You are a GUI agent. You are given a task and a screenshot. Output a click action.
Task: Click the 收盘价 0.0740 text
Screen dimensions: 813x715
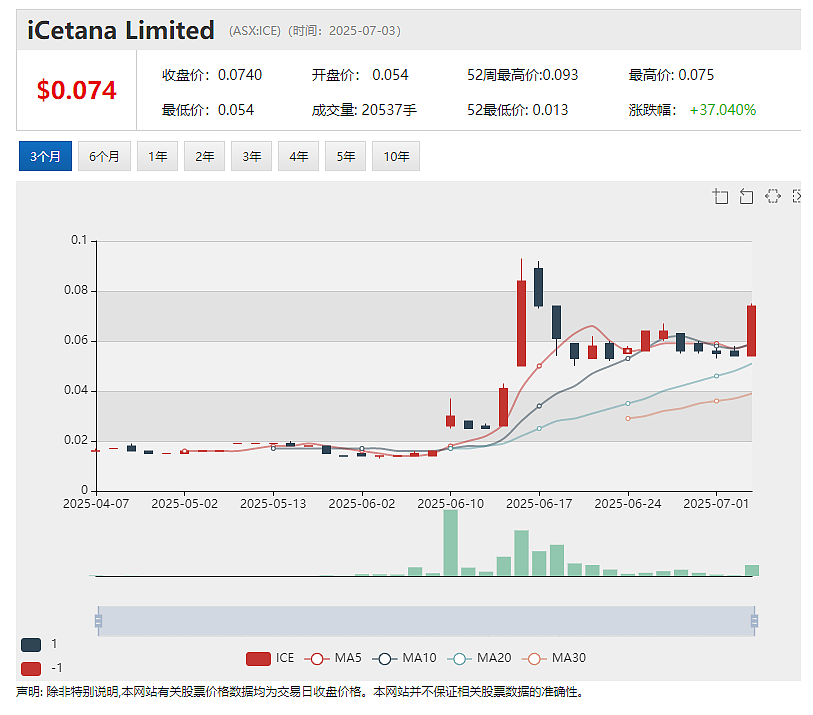point(212,75)
